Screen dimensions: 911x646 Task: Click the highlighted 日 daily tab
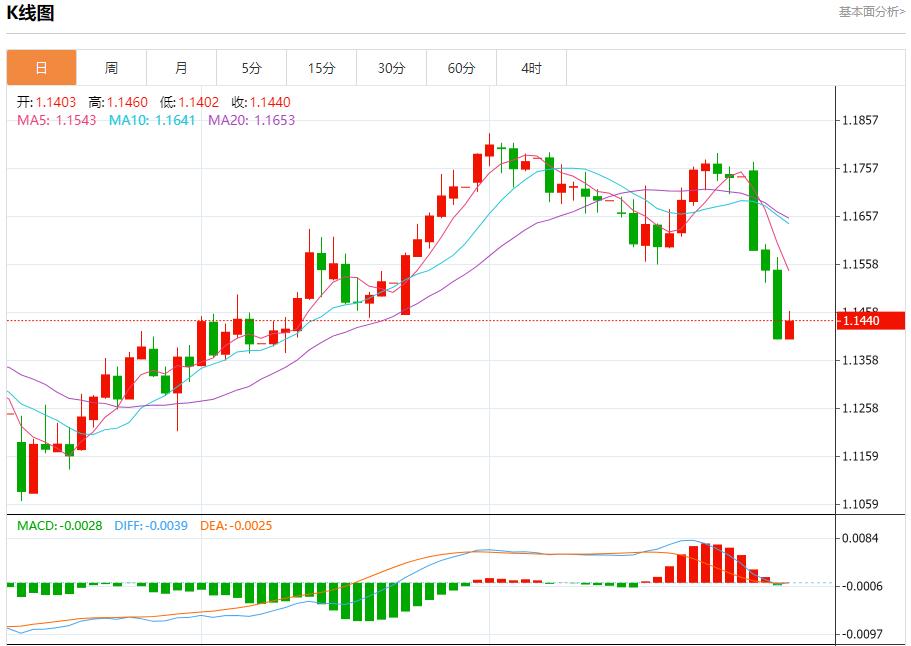coord(41,67)
